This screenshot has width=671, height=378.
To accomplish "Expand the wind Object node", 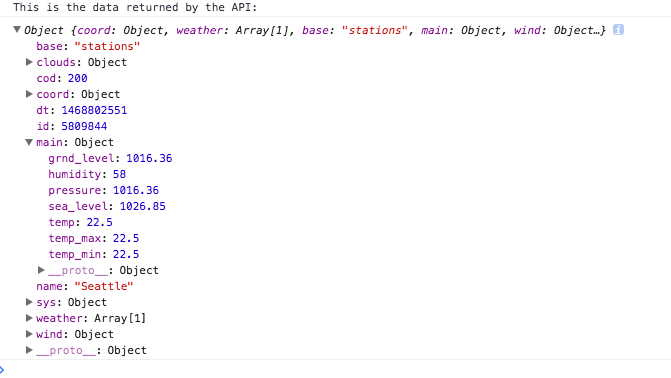I will coord(29,334).
